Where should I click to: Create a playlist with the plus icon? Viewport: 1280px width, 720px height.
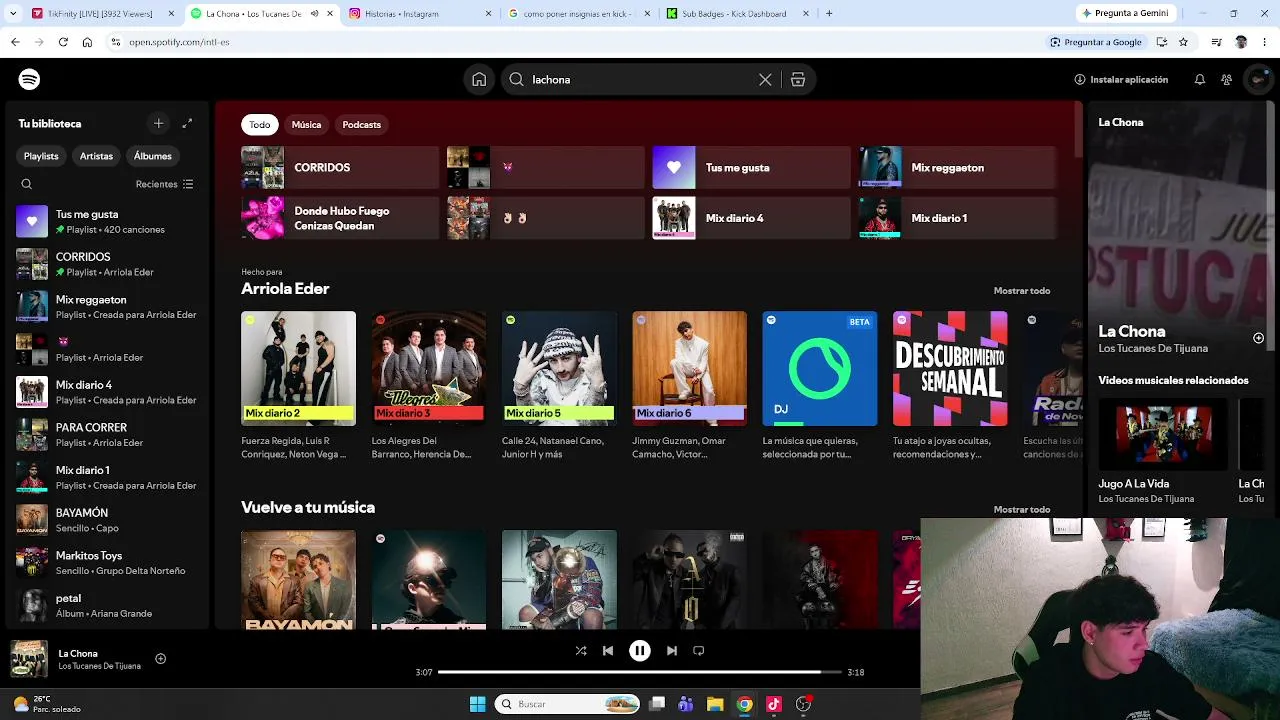158,123
